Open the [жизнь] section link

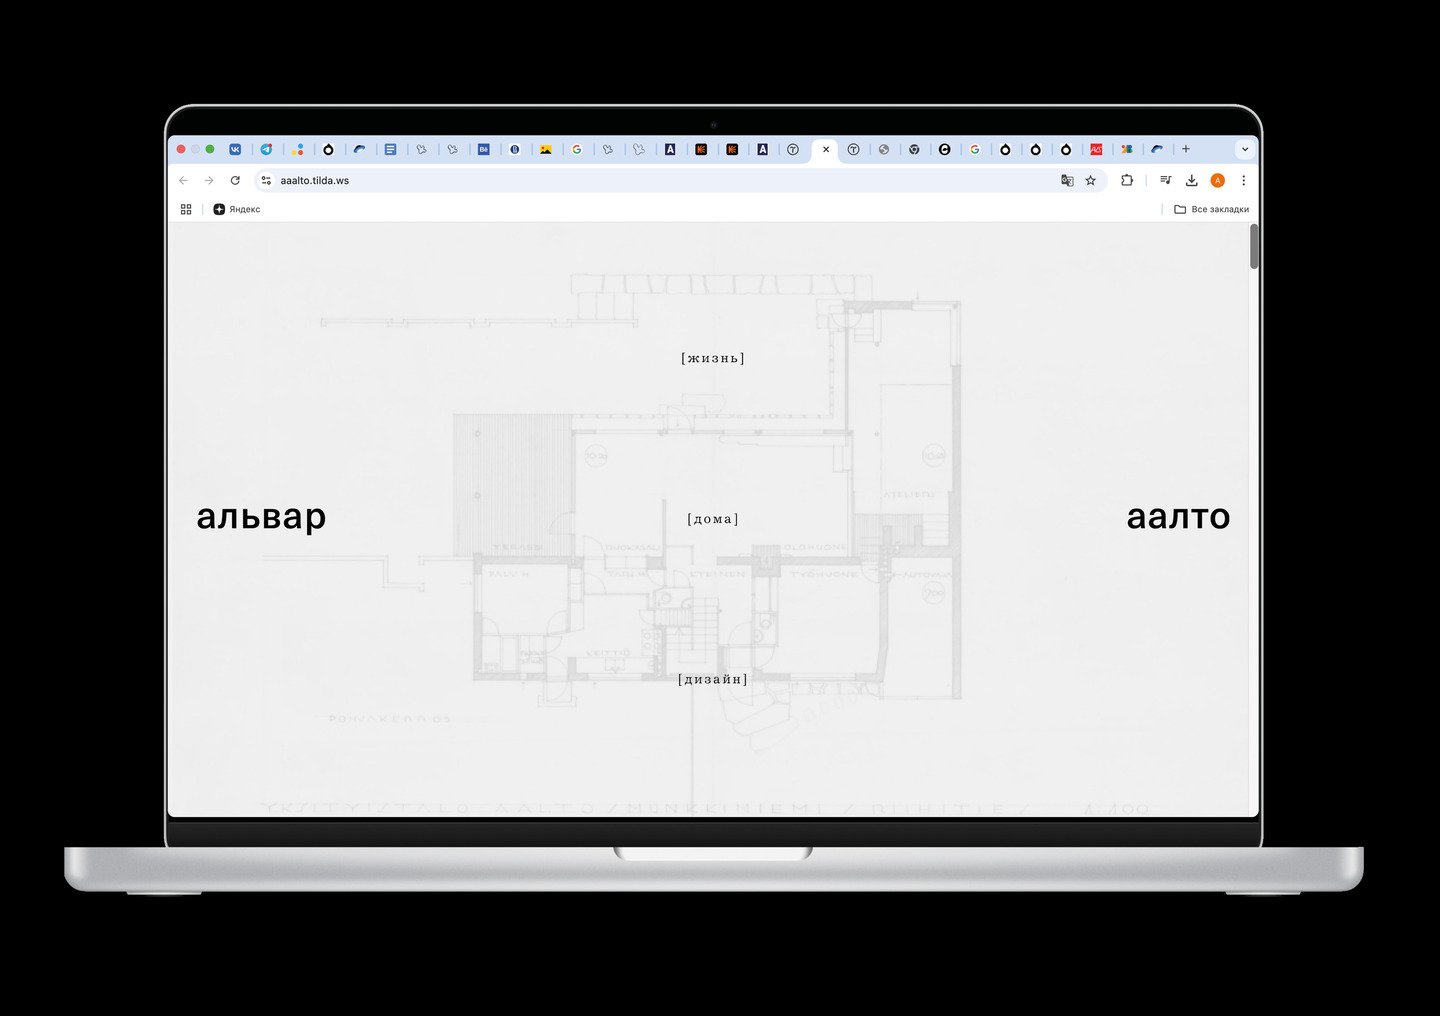713,358
